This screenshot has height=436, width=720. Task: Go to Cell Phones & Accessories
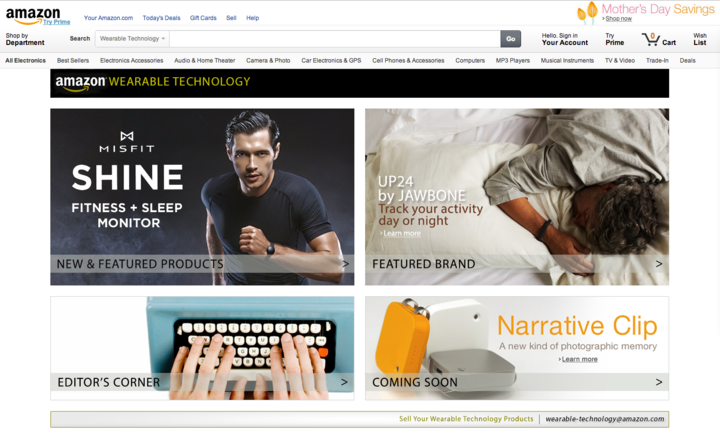(408, 60)
